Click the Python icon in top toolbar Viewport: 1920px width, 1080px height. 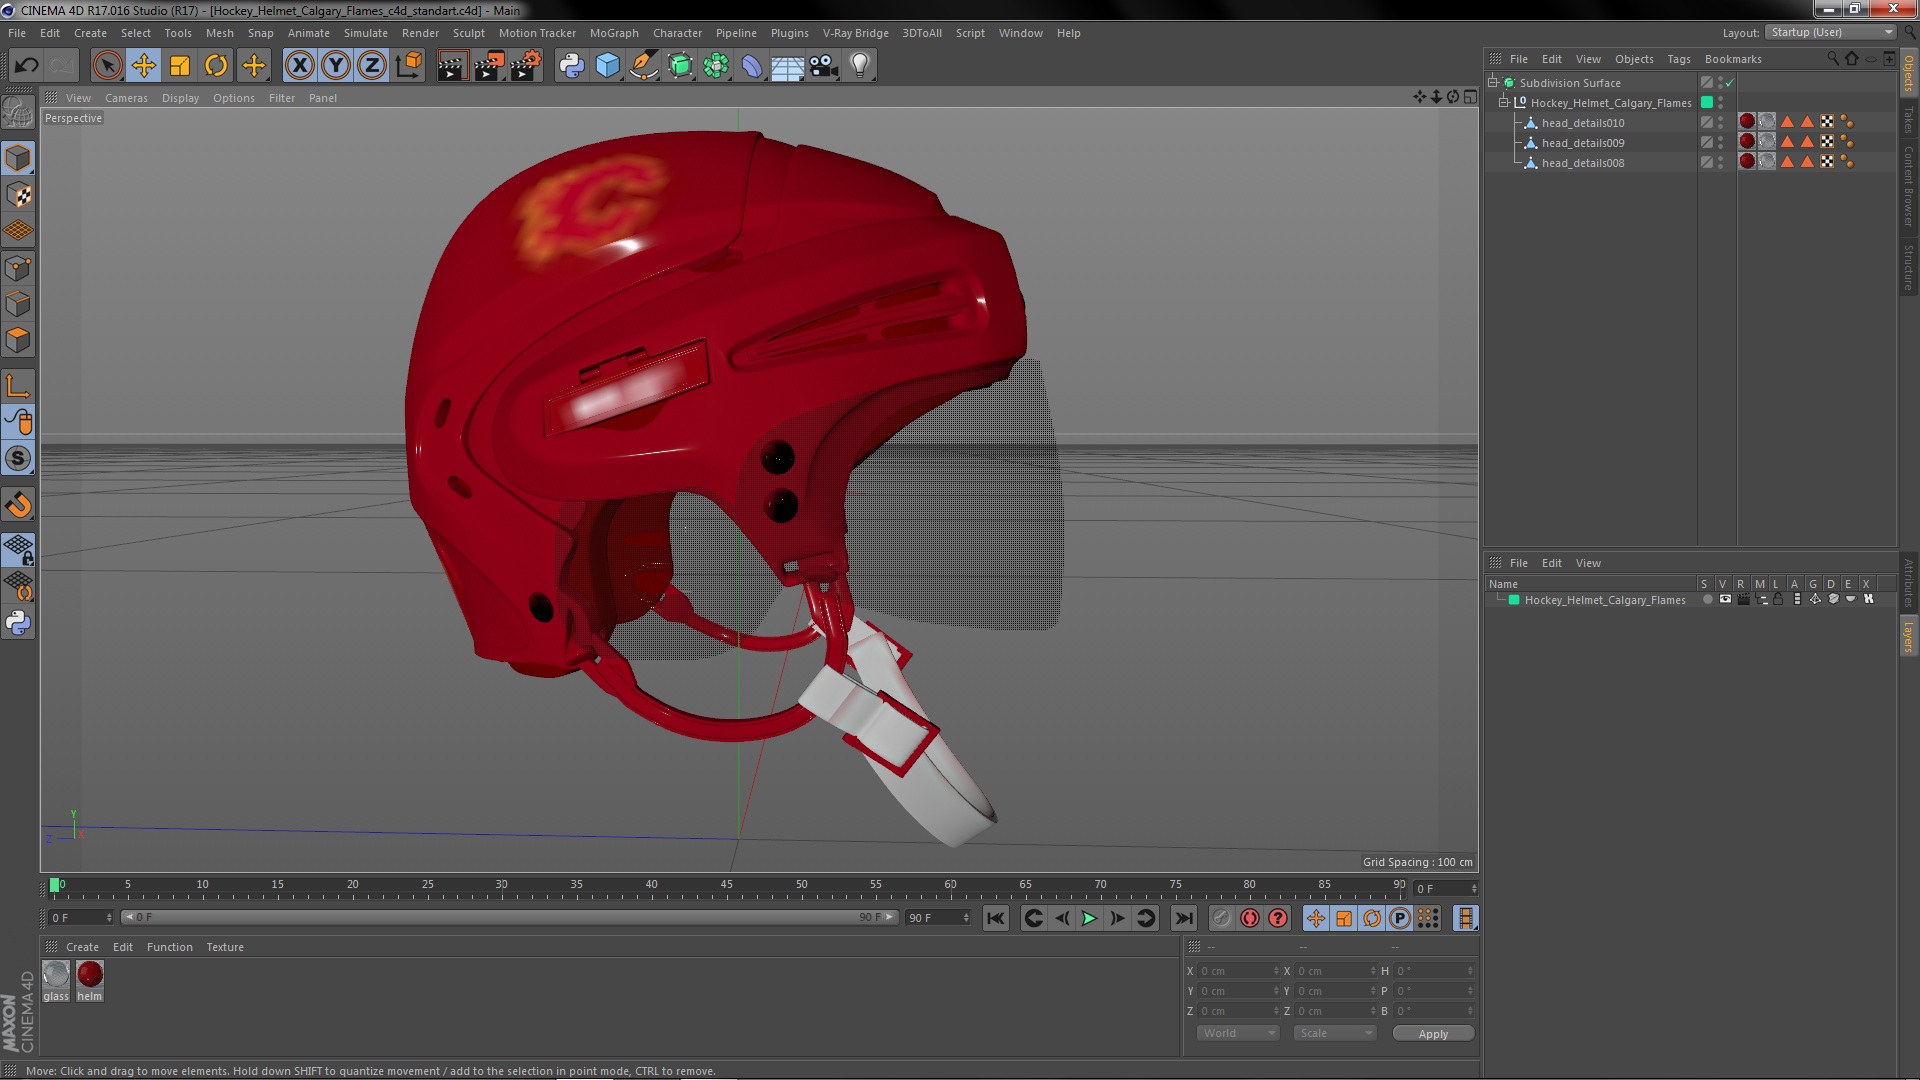[x=571, y=66]
